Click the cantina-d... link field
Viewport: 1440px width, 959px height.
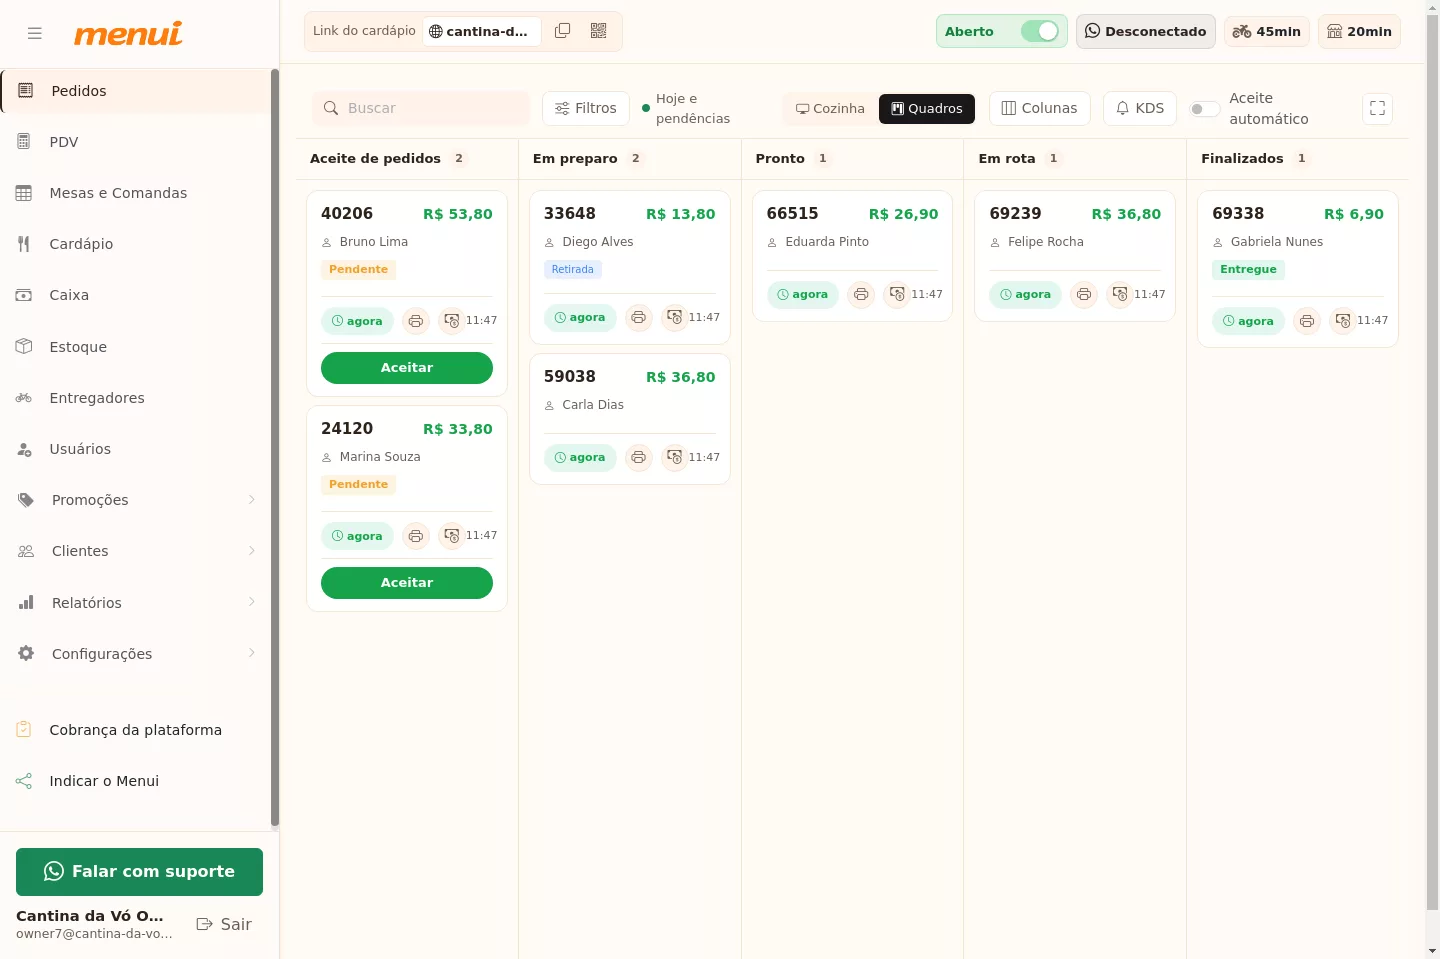point(482,31)
